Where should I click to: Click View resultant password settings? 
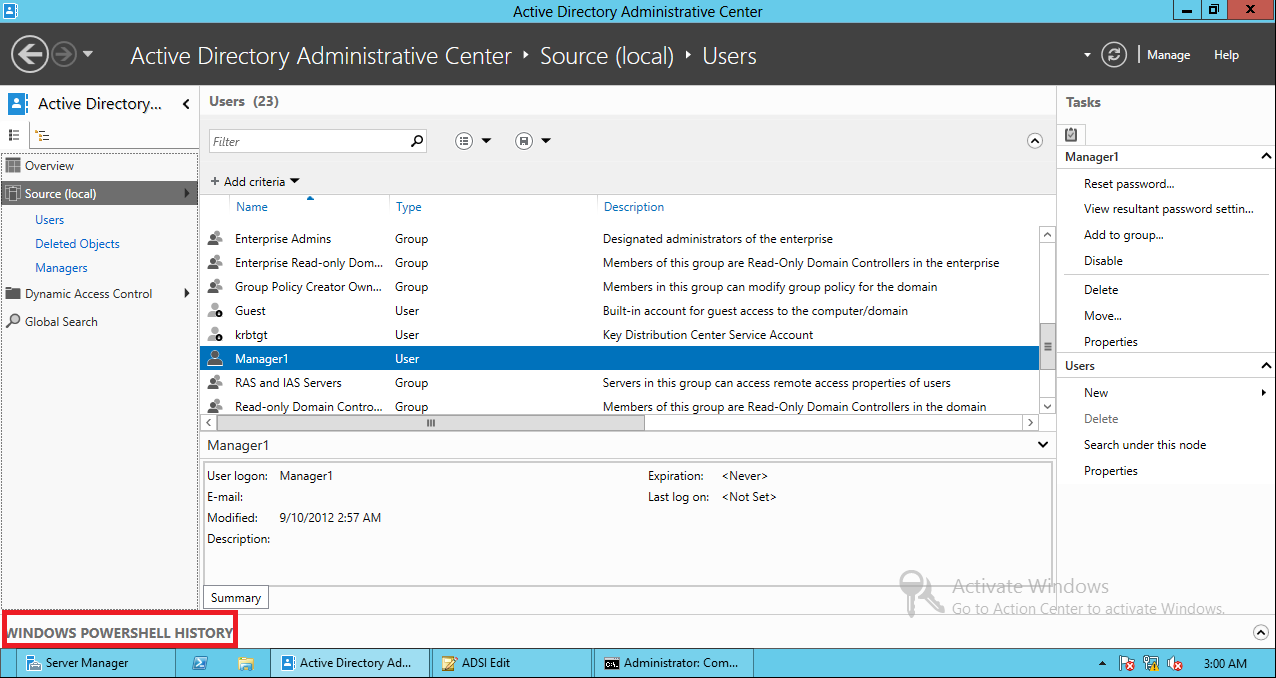pos(1169,209)
